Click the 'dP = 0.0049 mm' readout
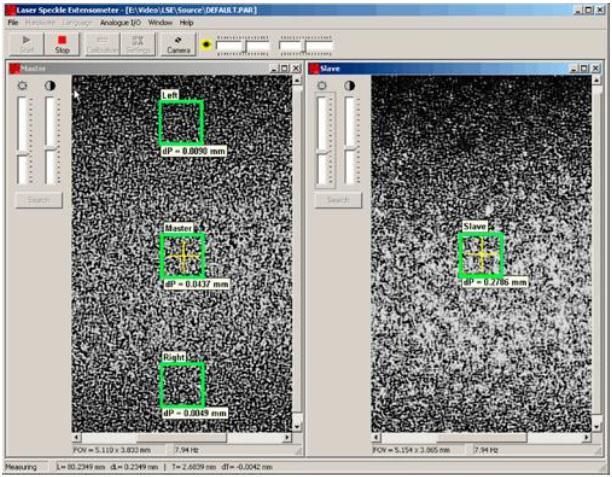This screenshot has height=477, width=612. point(195,413)
